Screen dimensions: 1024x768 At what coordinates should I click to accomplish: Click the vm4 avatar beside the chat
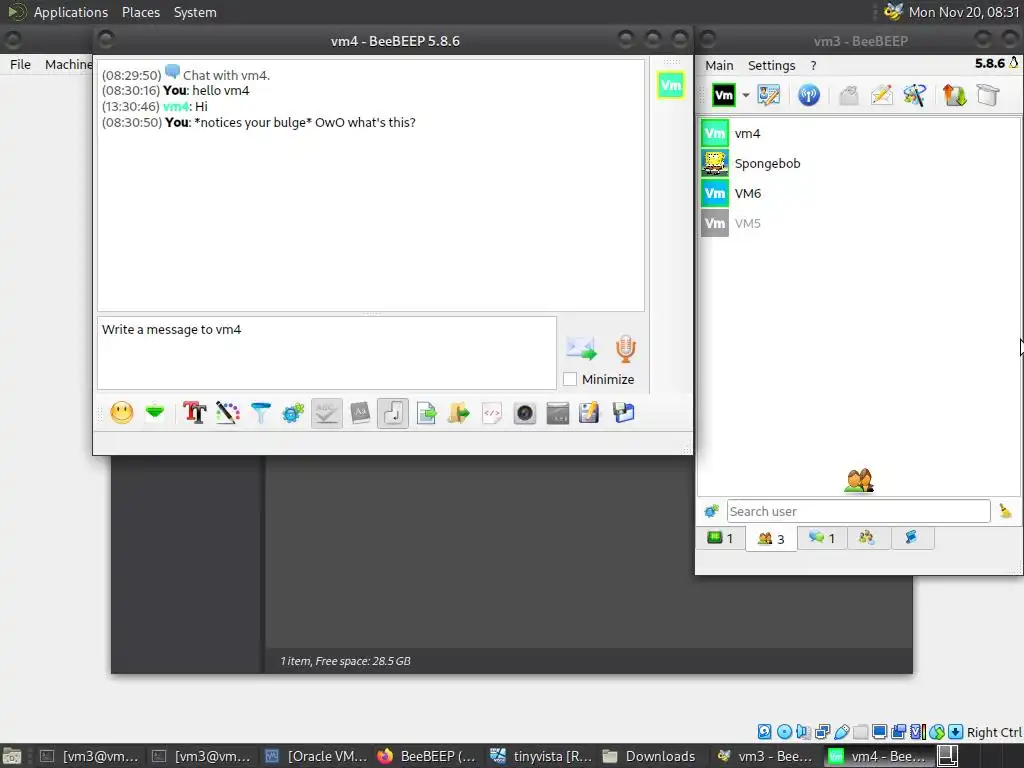pos(671,85)
